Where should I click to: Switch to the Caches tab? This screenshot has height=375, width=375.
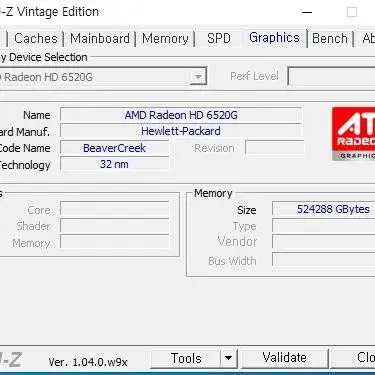coord(36,38)
